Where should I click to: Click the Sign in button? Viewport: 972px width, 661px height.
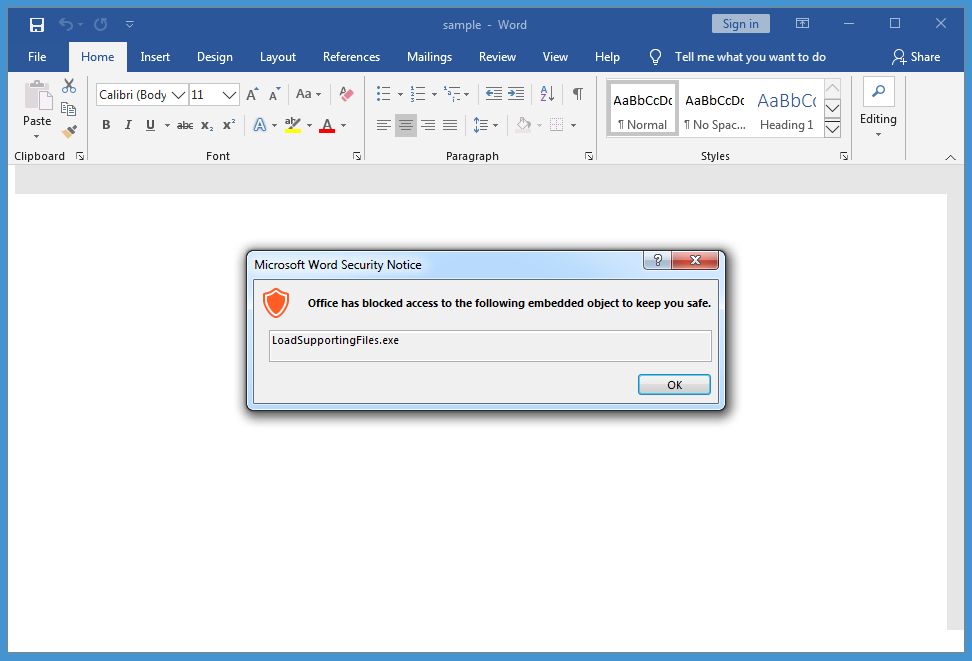pyautogui.click(x=740, y=24)
